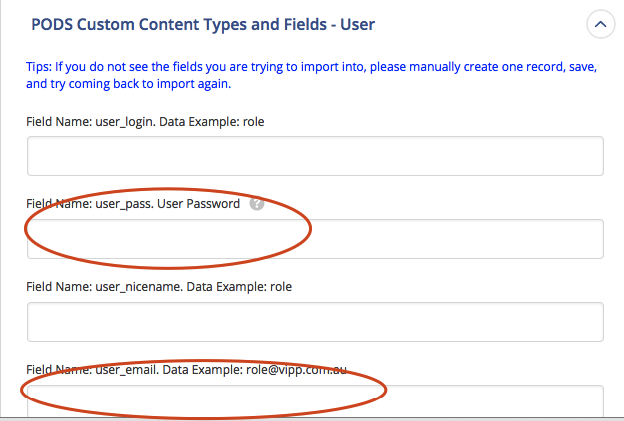624x421 pixels.
Task: Click the user_pass input field
Action: pyautogui.click(x=315, y=239)
